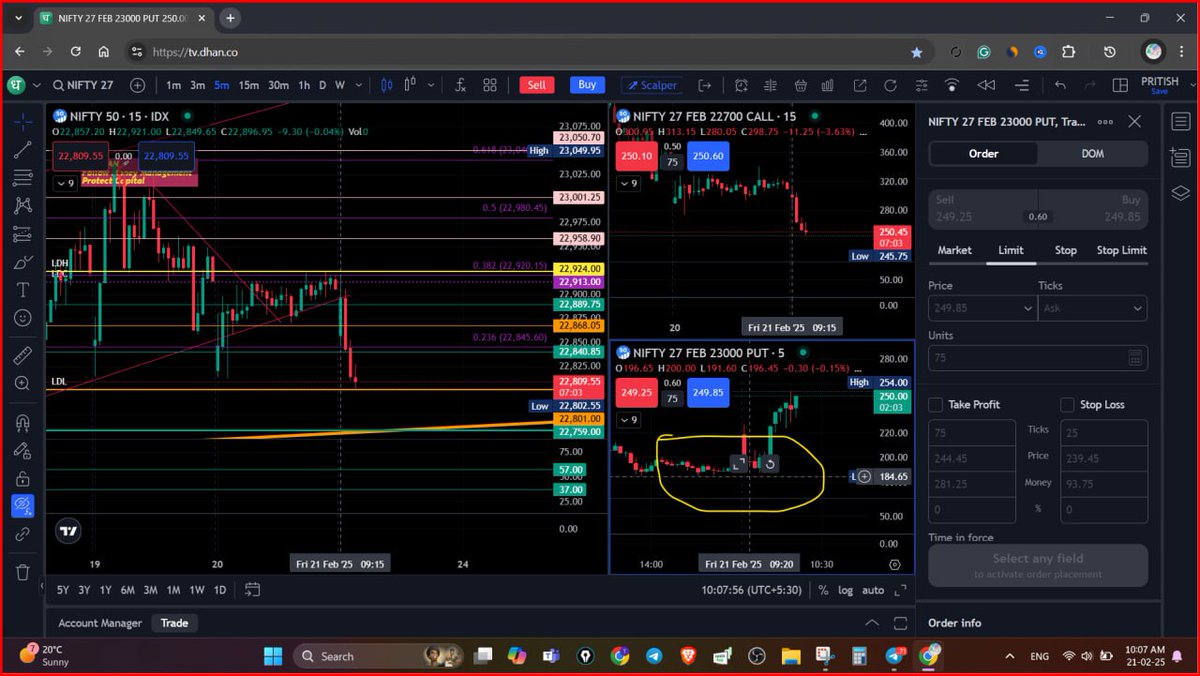Open the emoji icons tool
1200x676 pixels.
22,318
